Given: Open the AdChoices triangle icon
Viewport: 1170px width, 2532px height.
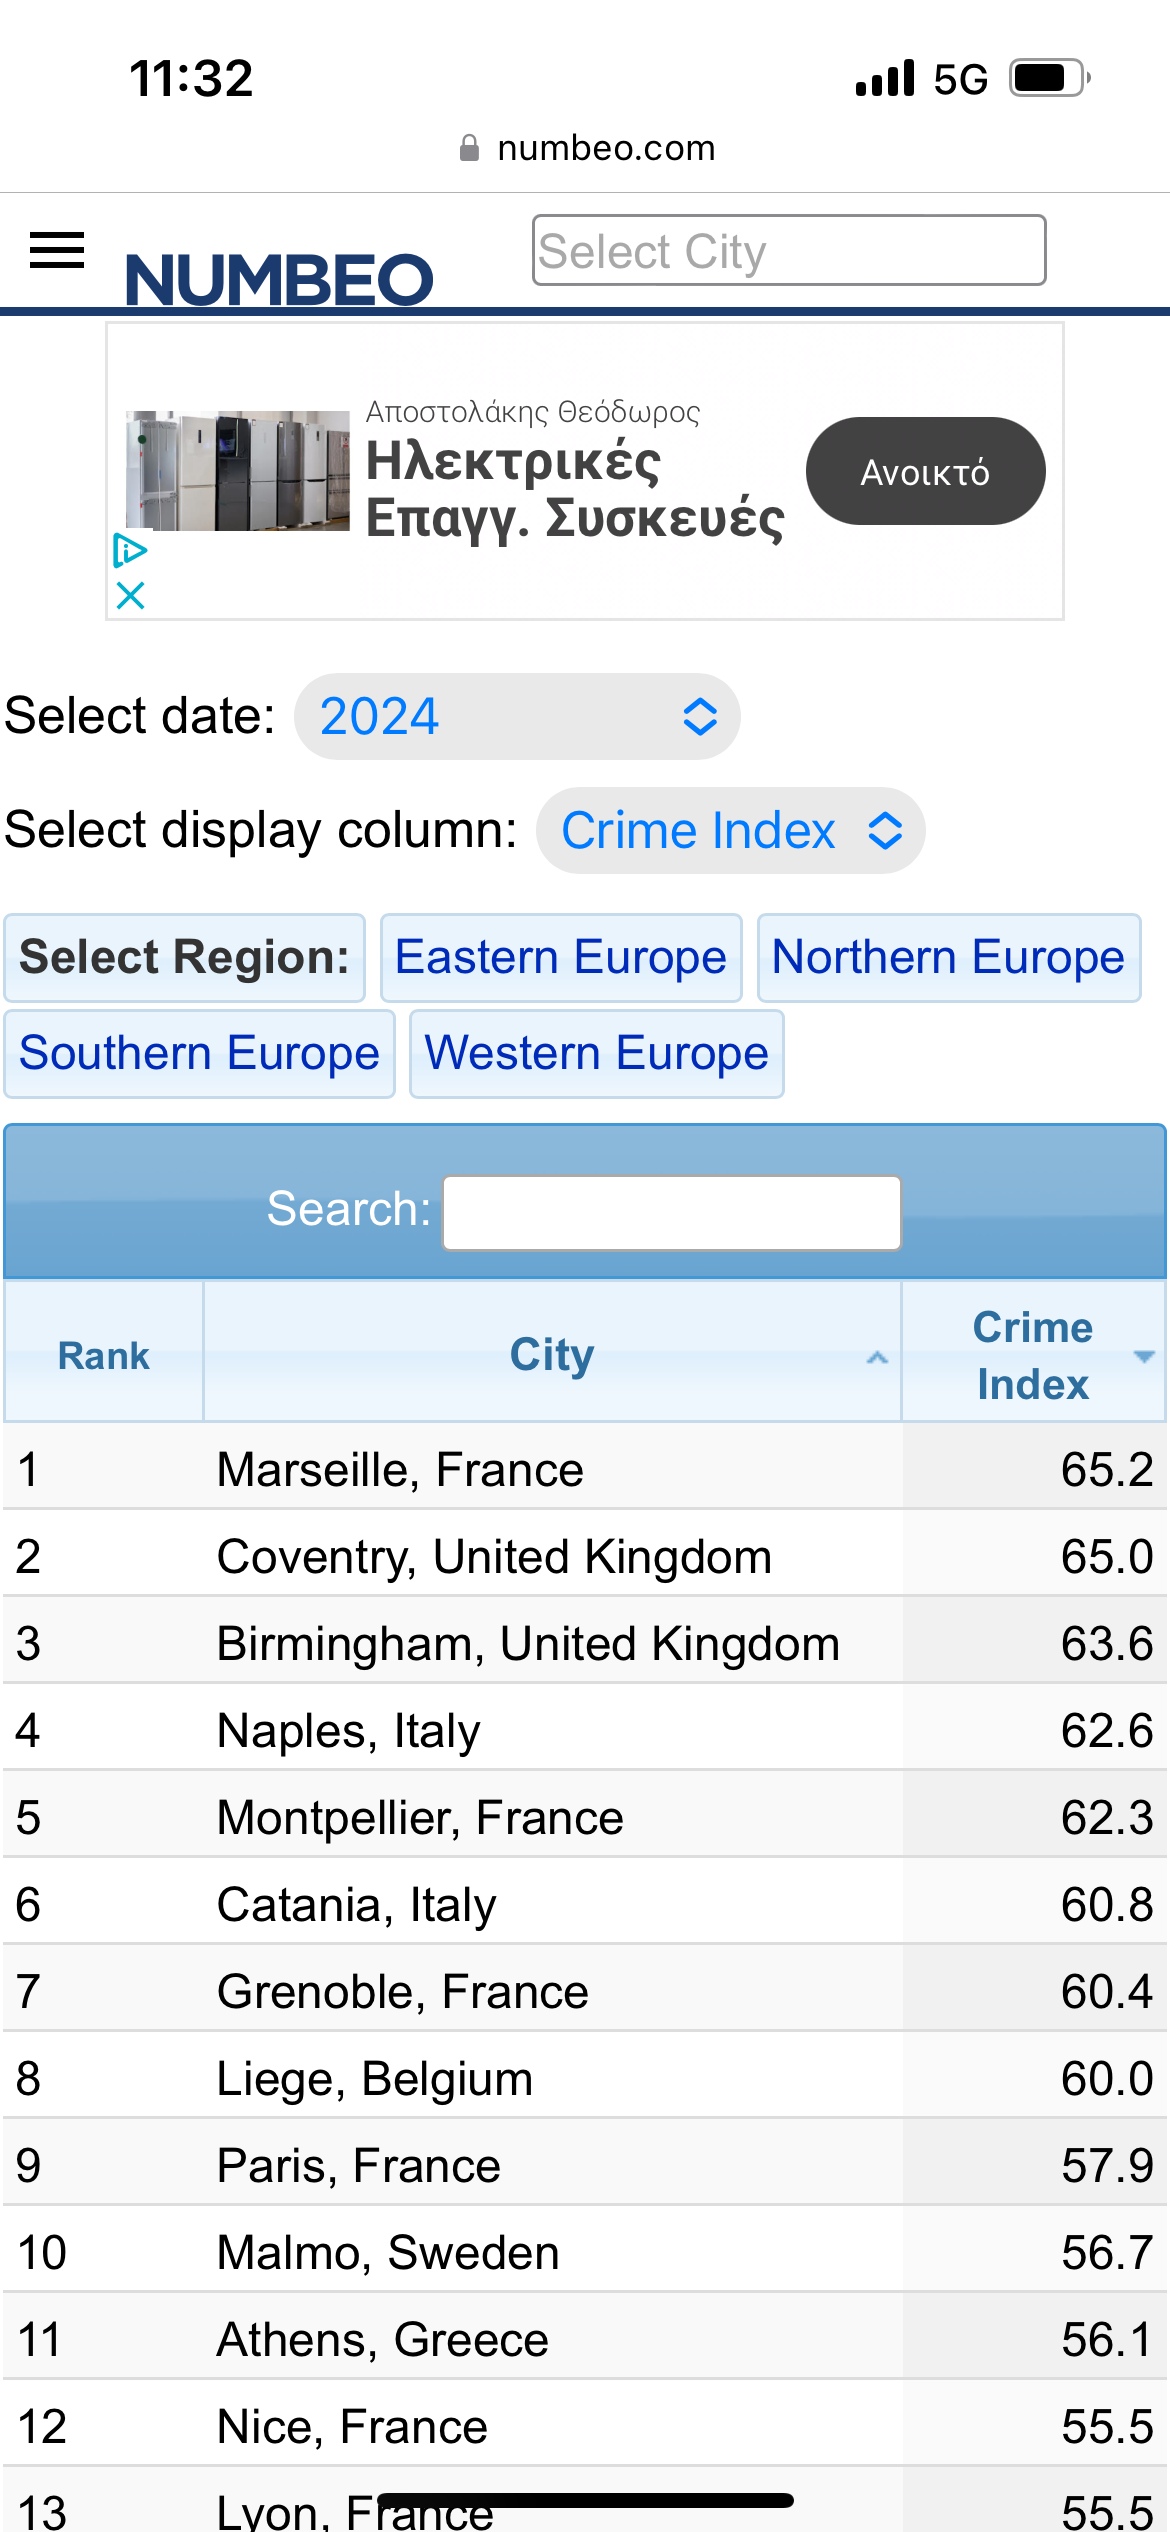Looking at the screenshot, I should click(x=130, y=549).
